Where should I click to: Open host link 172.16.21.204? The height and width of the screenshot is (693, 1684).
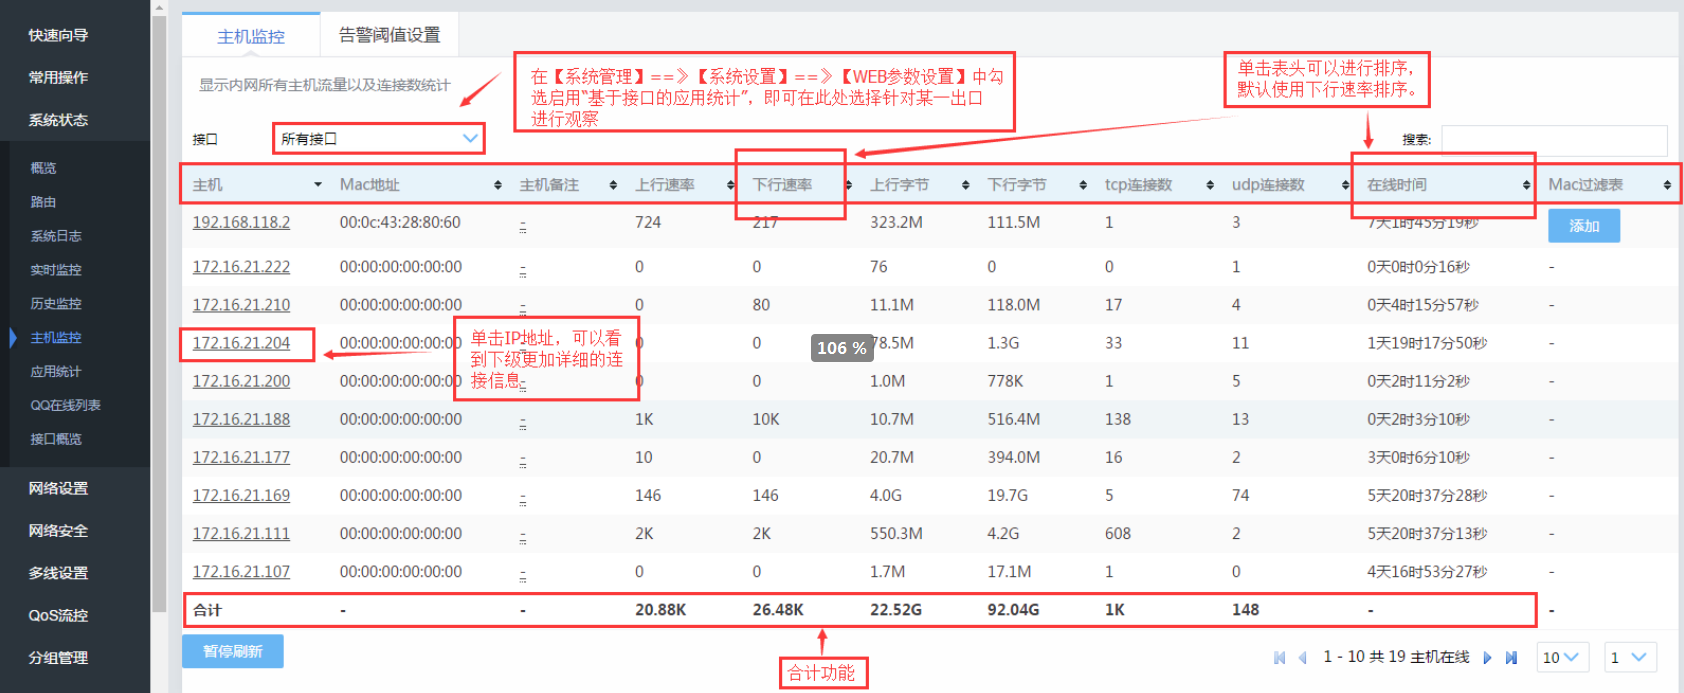[241, 343]
